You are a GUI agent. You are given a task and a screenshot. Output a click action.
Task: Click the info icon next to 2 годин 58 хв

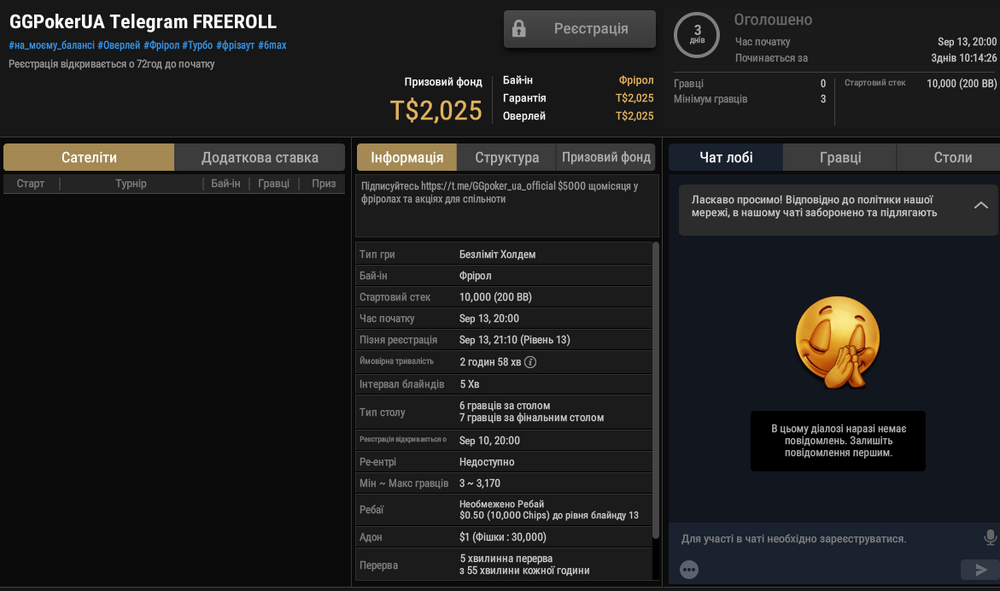pos(530,362)
